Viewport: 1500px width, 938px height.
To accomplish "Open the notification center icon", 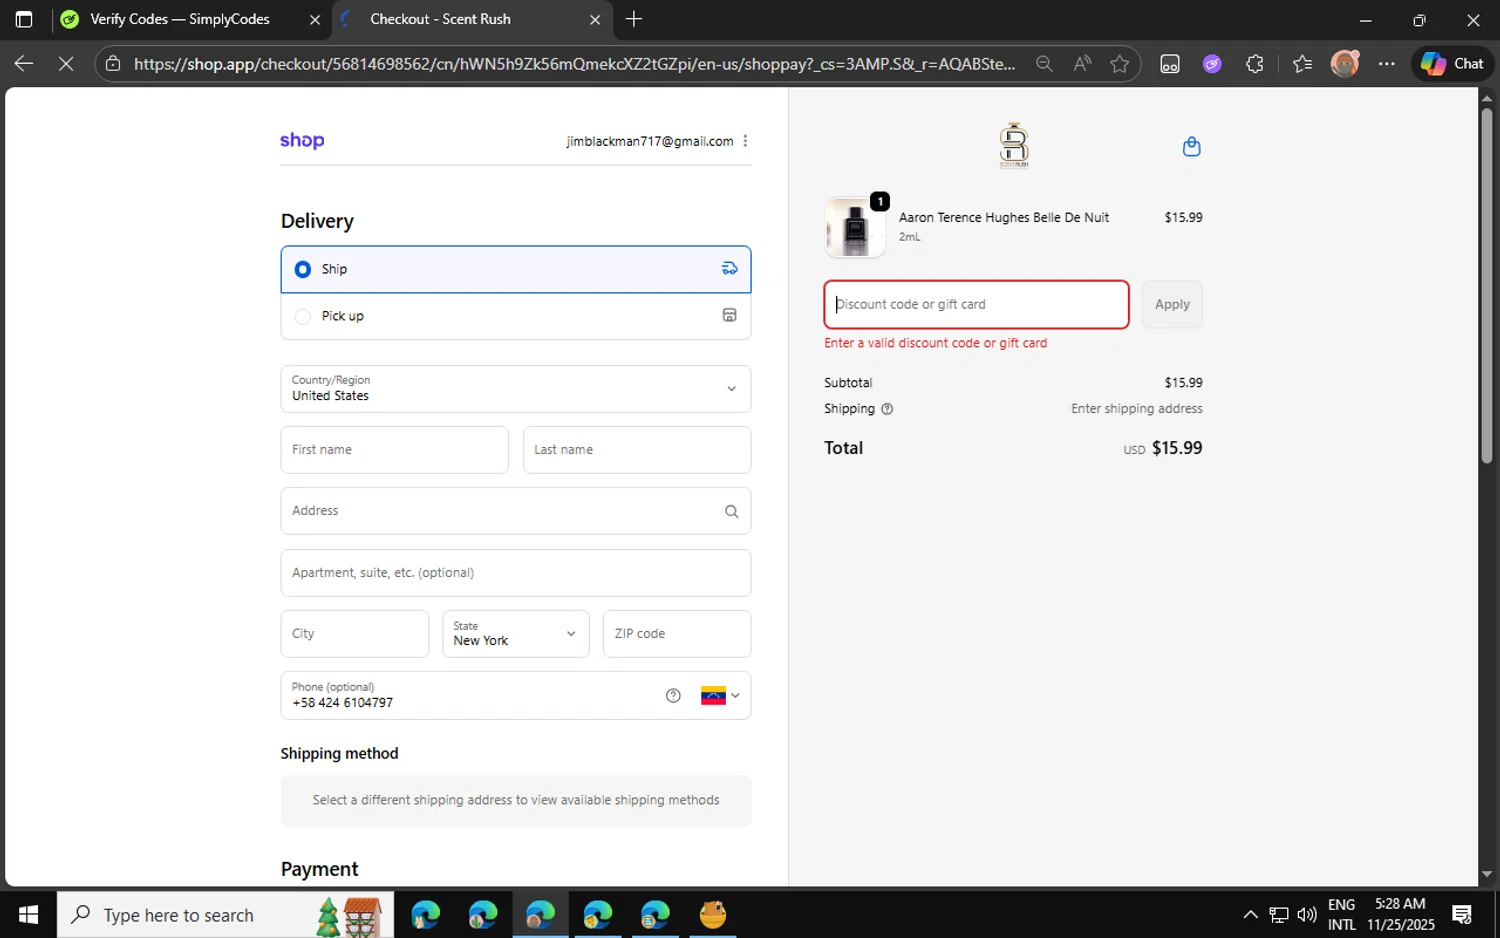I will tap(1462, 915).
